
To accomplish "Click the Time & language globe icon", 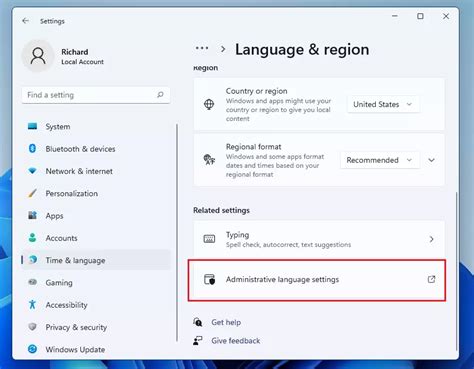I will pyautogui.click(x=33, y=260).
